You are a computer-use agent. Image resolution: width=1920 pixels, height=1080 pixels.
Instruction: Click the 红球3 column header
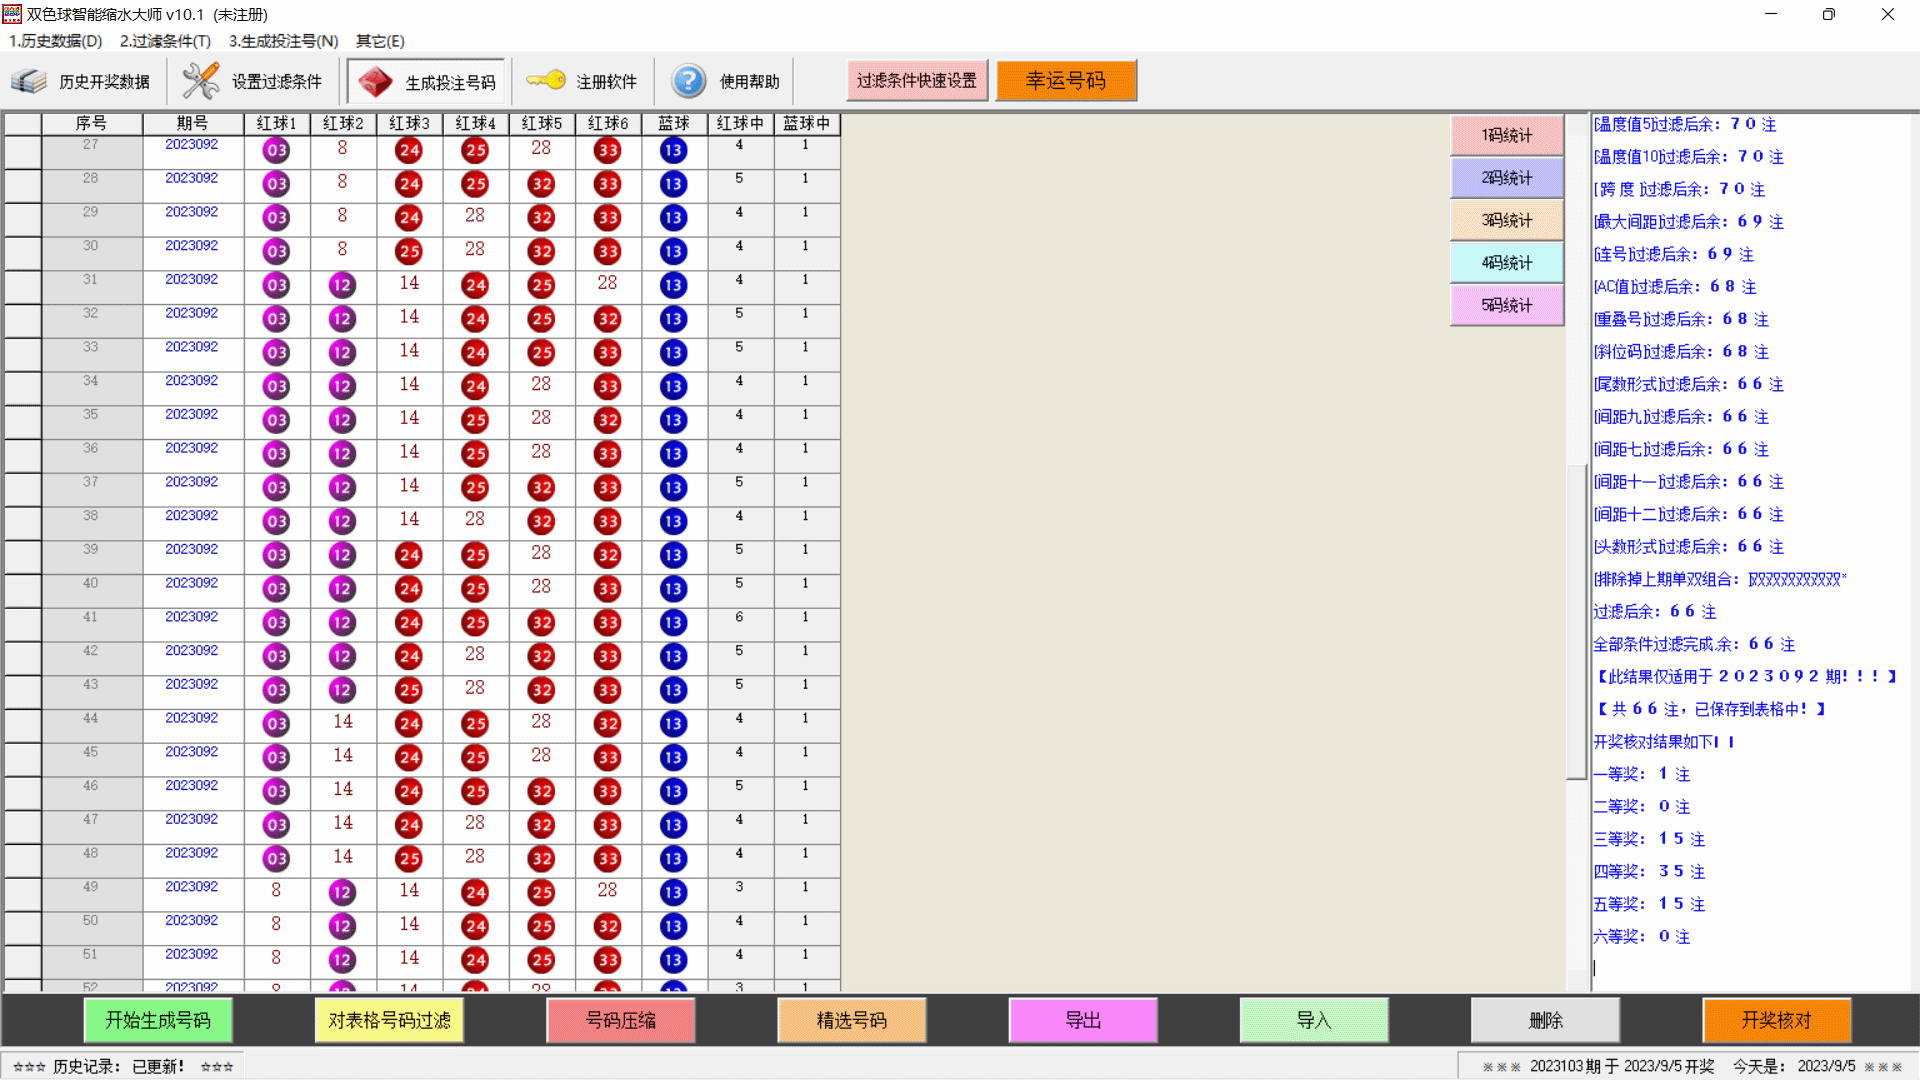[x=409, y=123]
